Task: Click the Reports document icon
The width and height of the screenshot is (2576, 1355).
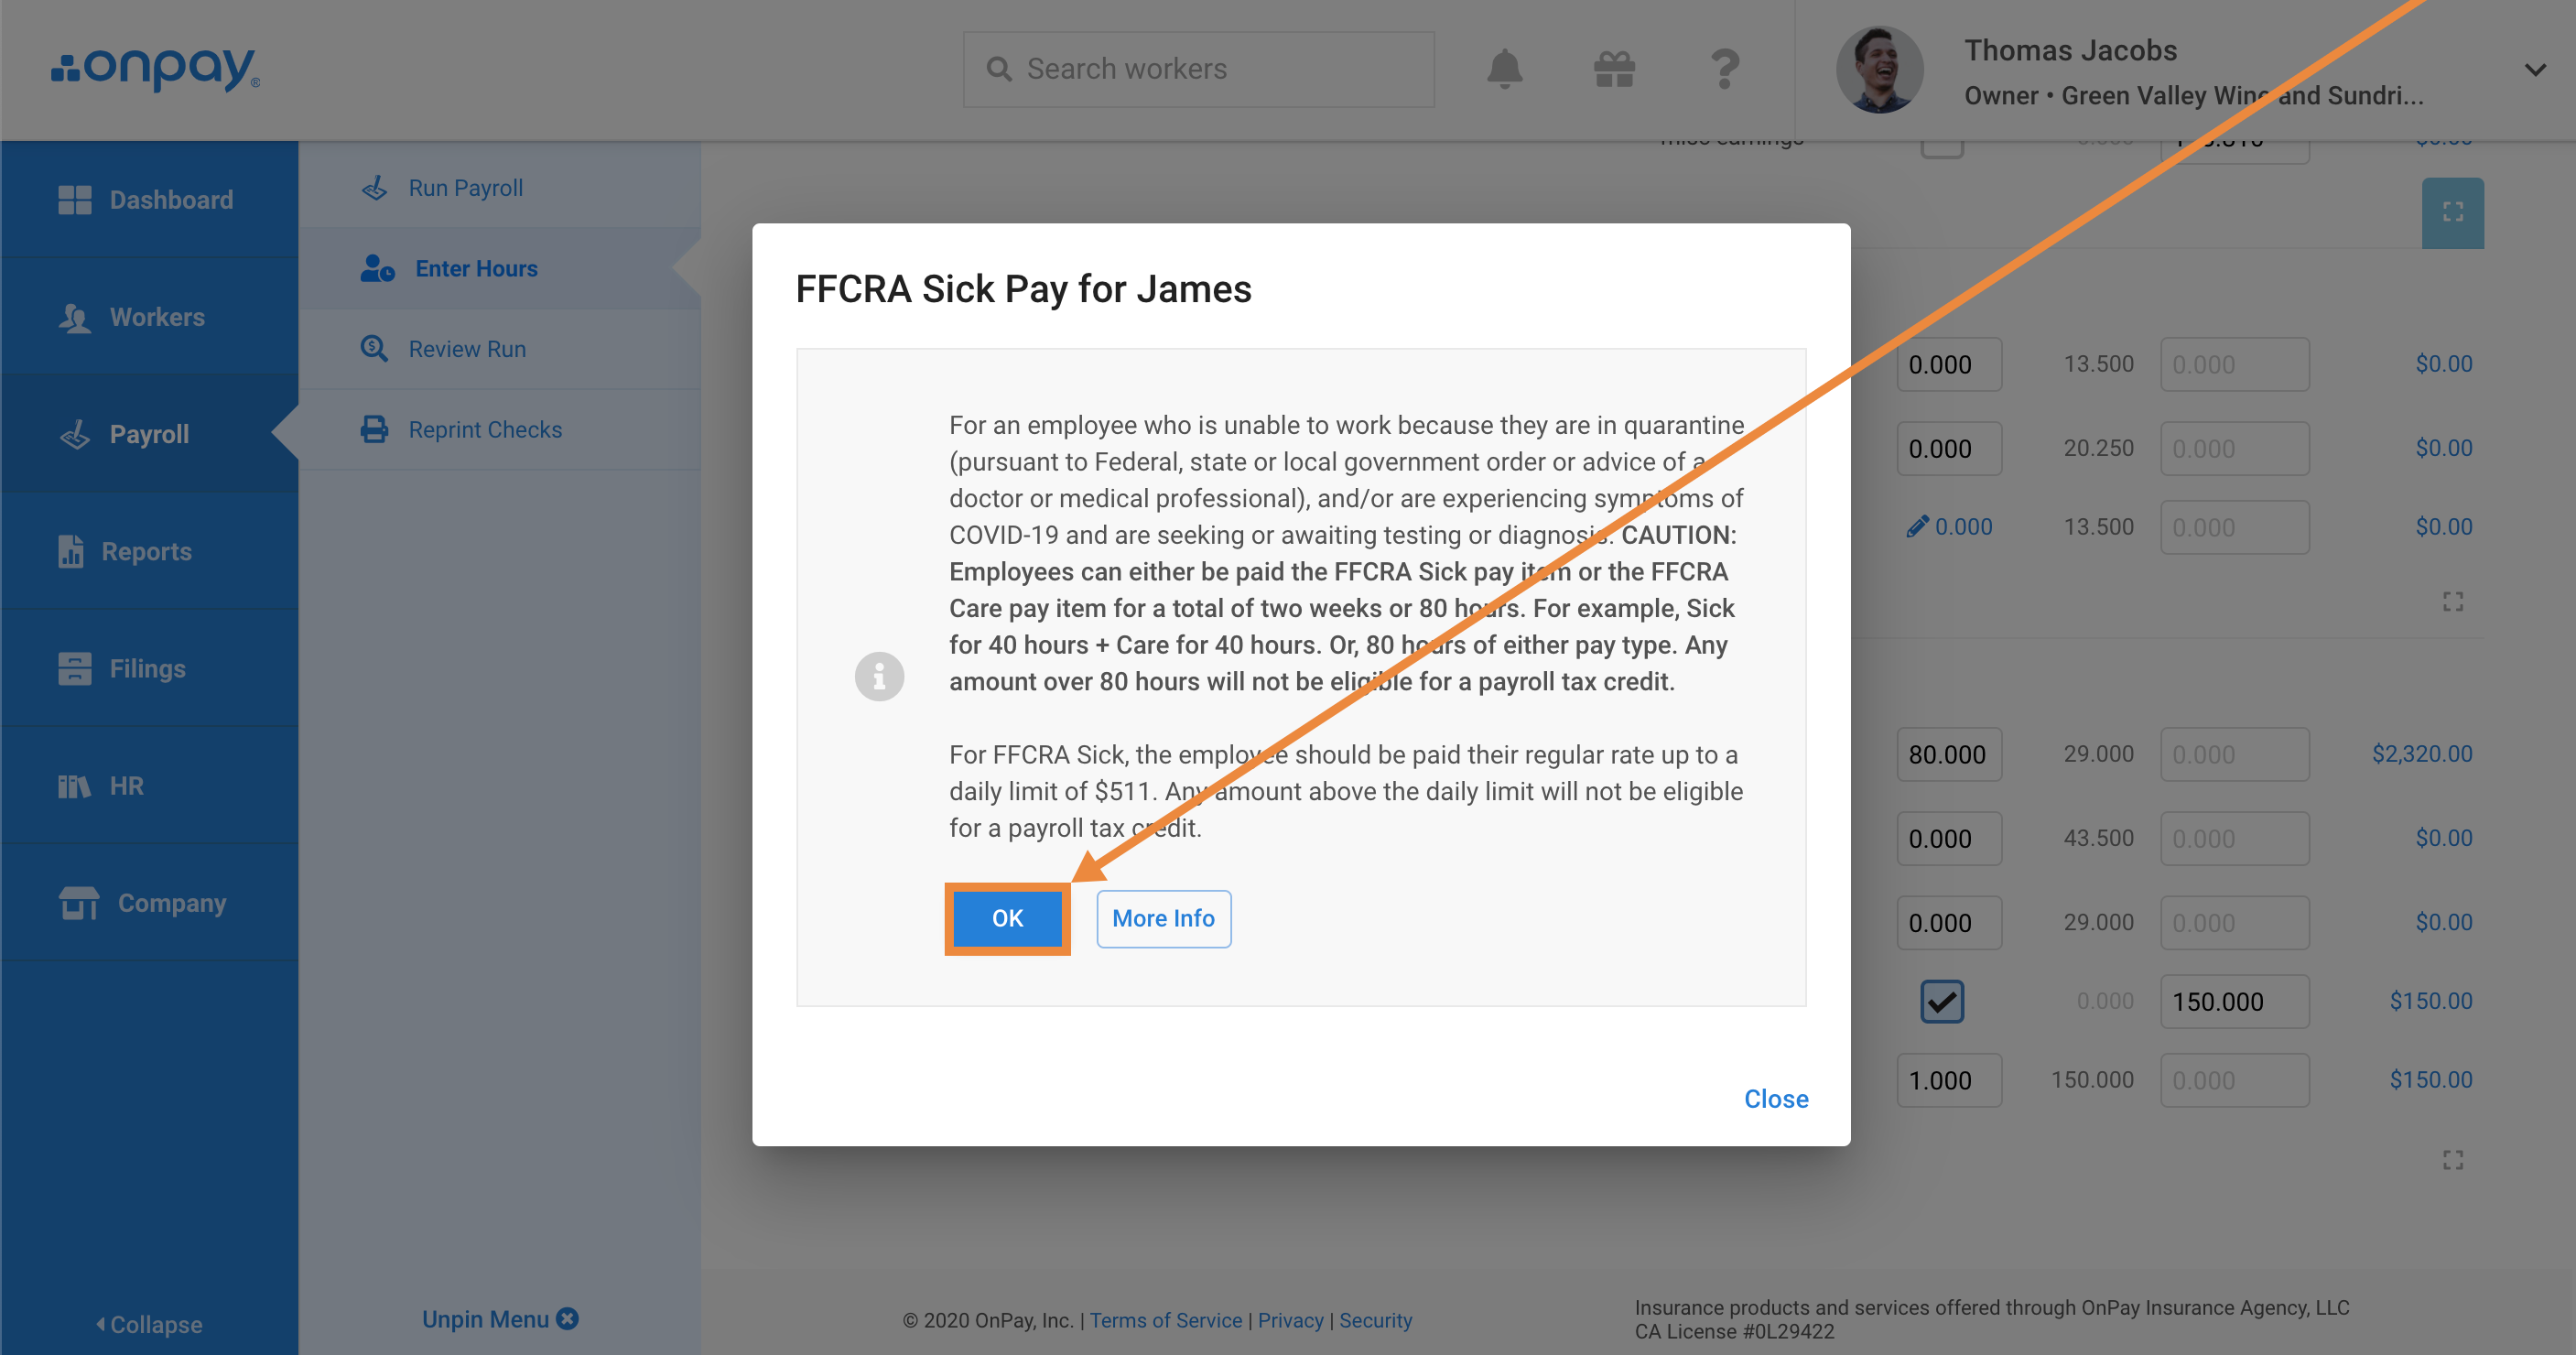Action: pos(70,550)
